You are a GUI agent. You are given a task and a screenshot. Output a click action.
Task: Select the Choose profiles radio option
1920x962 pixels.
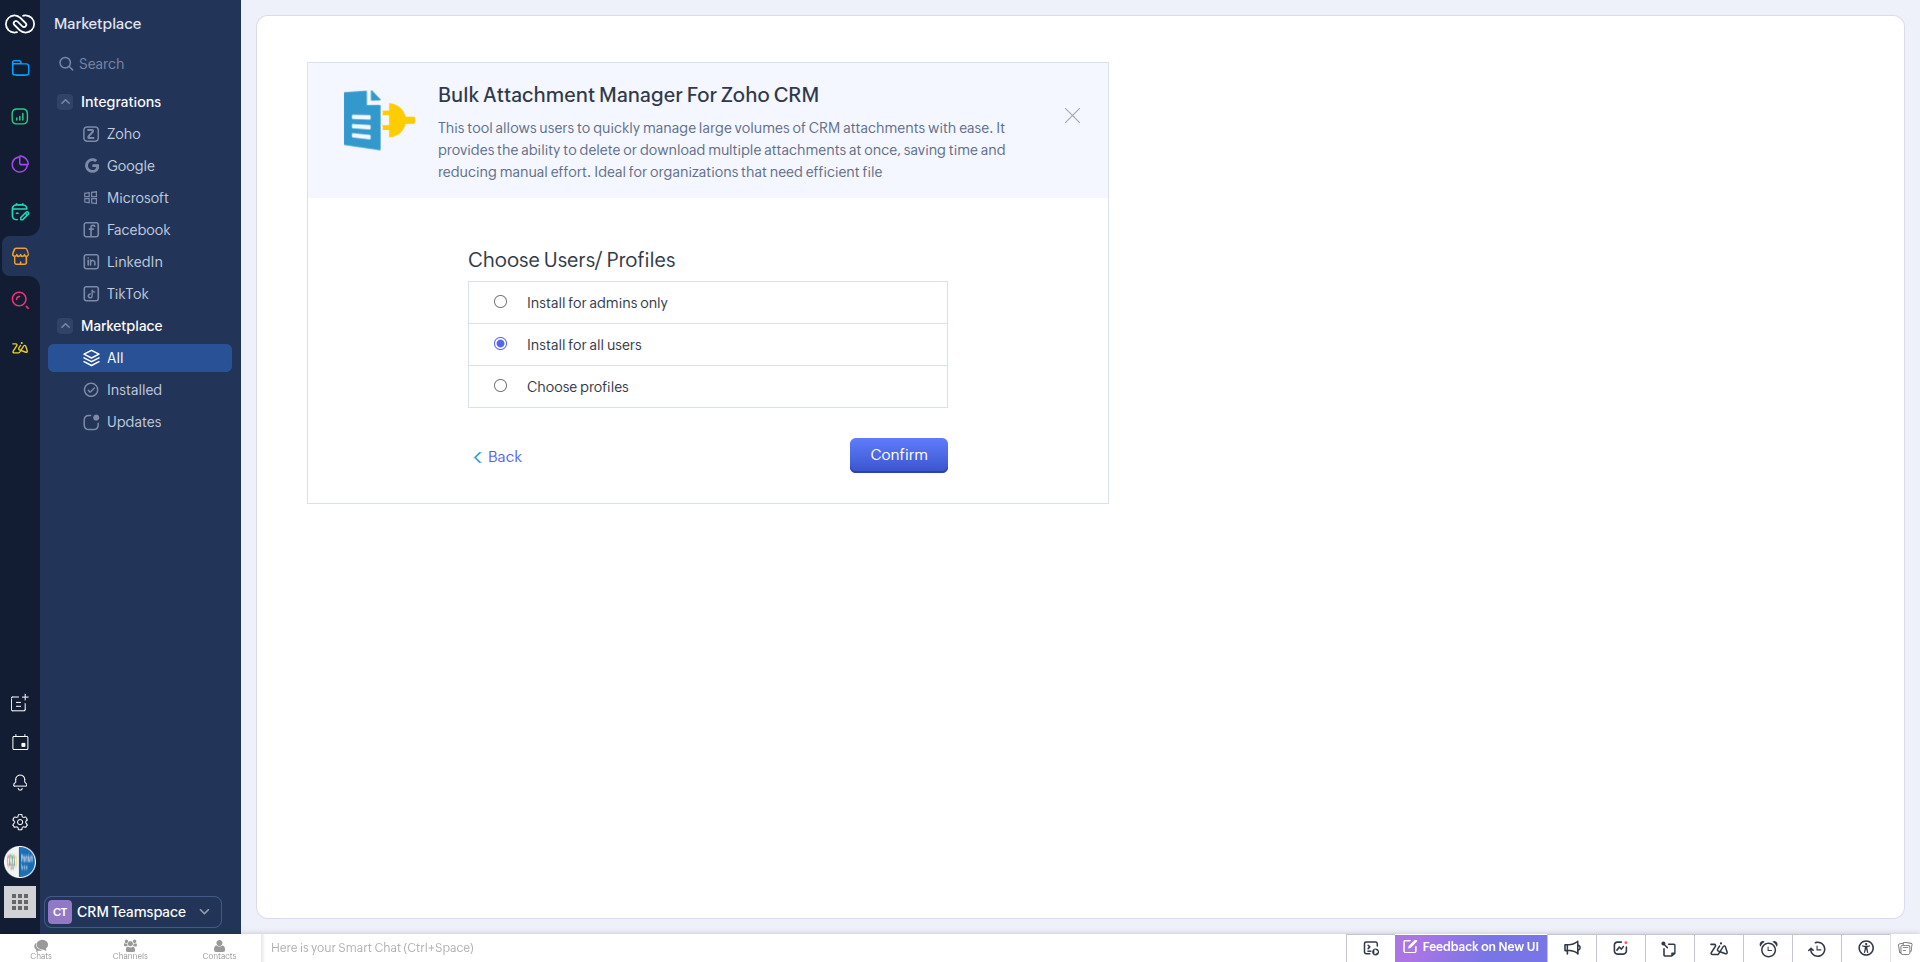pos(501,386)
